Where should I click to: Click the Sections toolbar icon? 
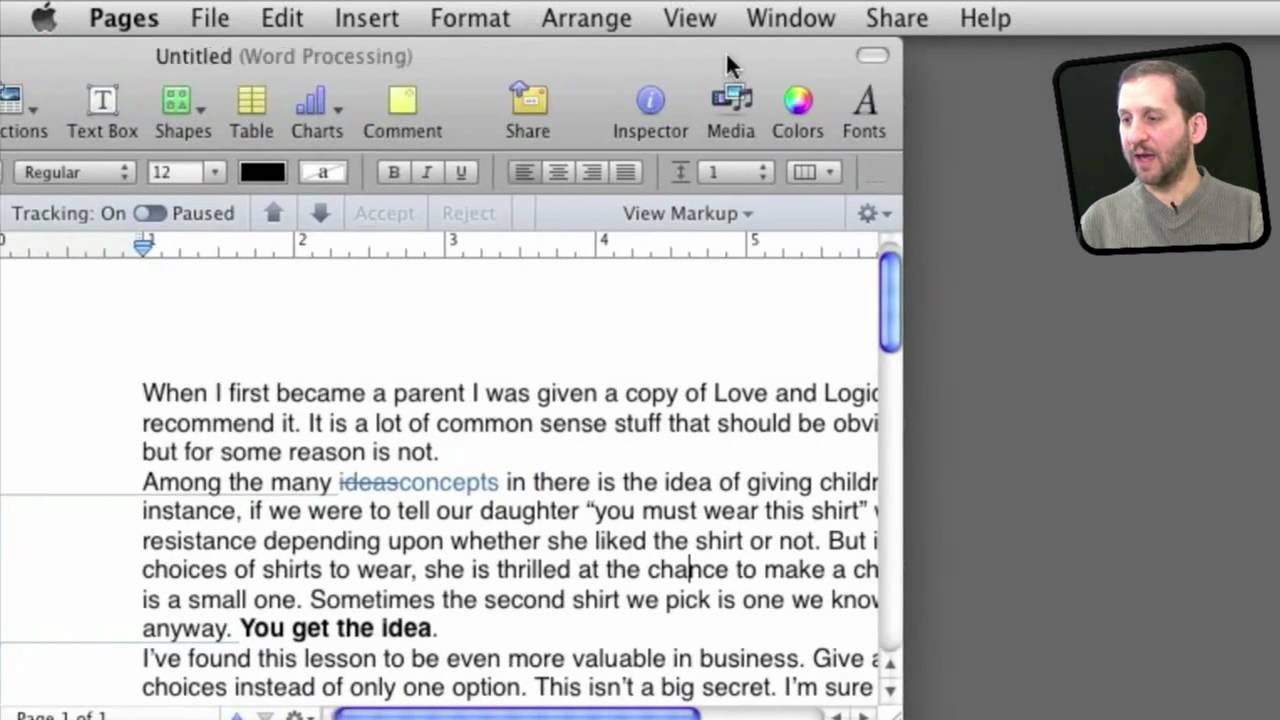[x=18, y=111]
